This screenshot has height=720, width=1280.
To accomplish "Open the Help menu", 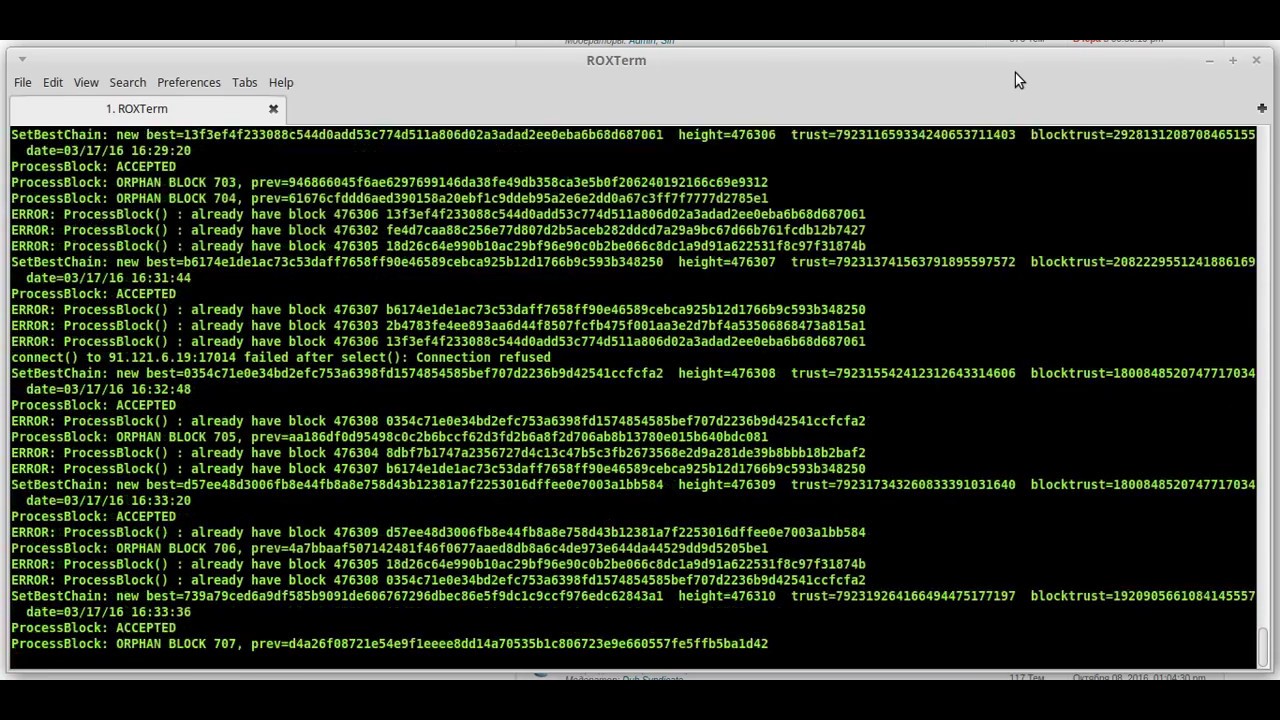I will (x=281, y=82).
